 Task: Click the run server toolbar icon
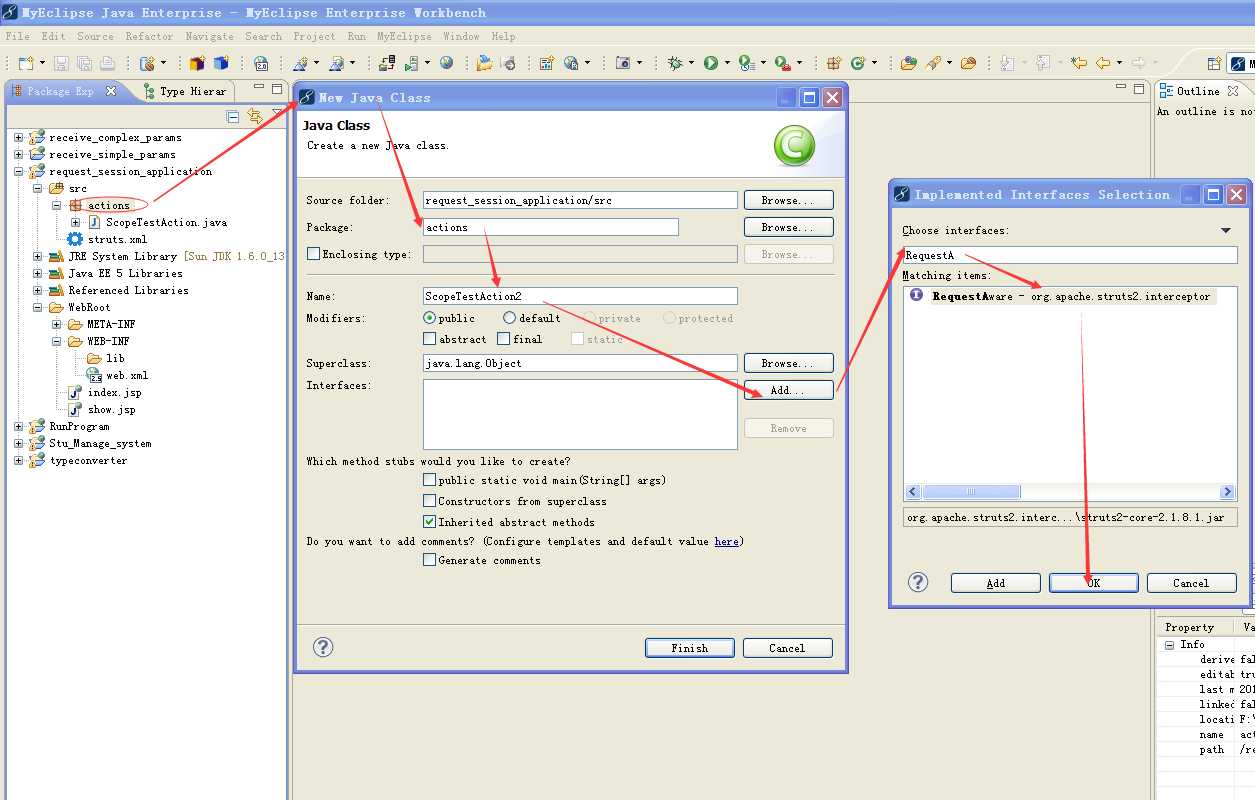click(410, 63)
